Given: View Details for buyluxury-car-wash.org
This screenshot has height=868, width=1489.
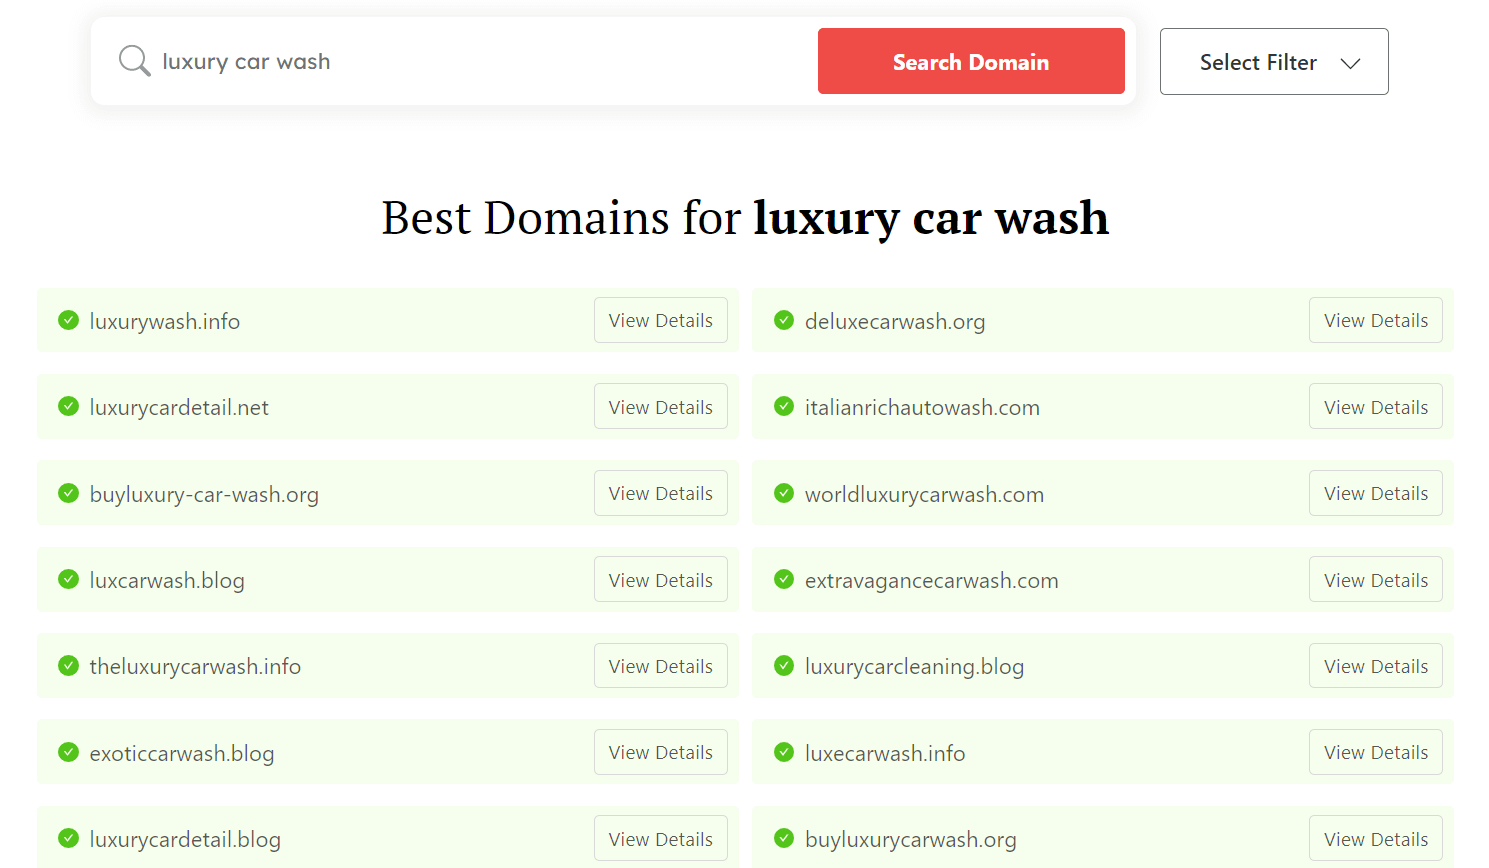Looking at the screenshot, I should pyautogui.click(x=660, y=493).
